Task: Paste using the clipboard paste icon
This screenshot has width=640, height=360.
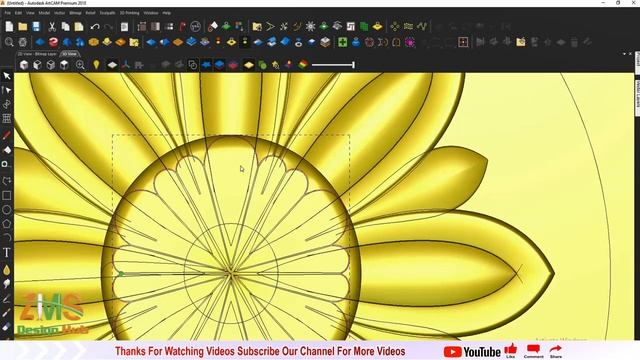Action: click(79, 27)
